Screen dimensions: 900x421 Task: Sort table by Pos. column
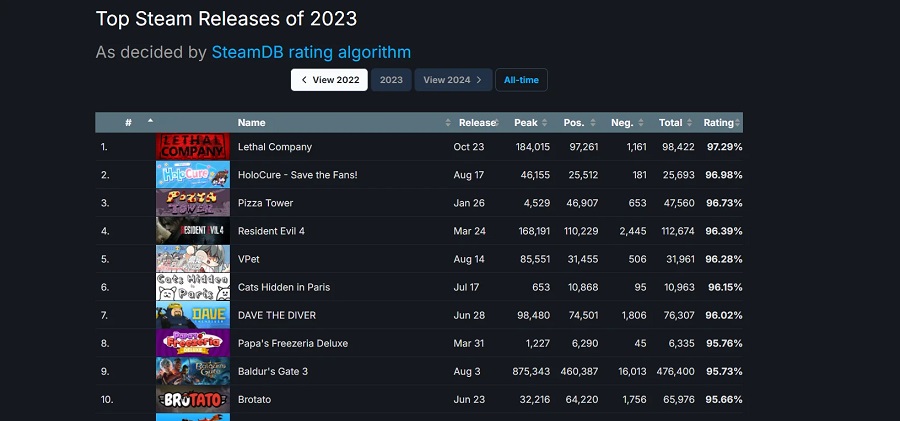[x=574, y=122]
